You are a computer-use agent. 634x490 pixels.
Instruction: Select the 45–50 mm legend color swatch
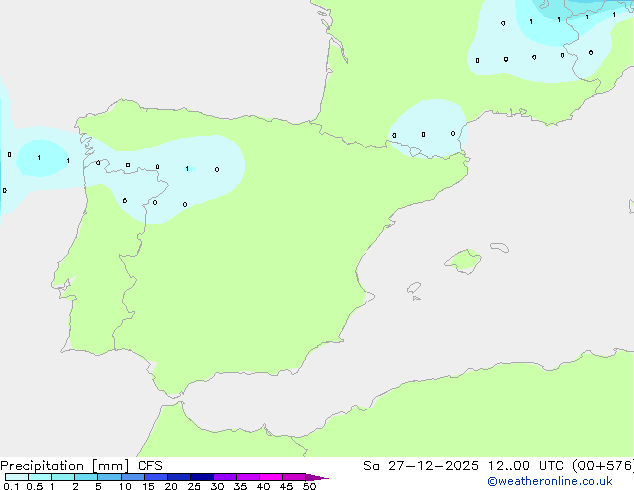(x=294, y=477)
